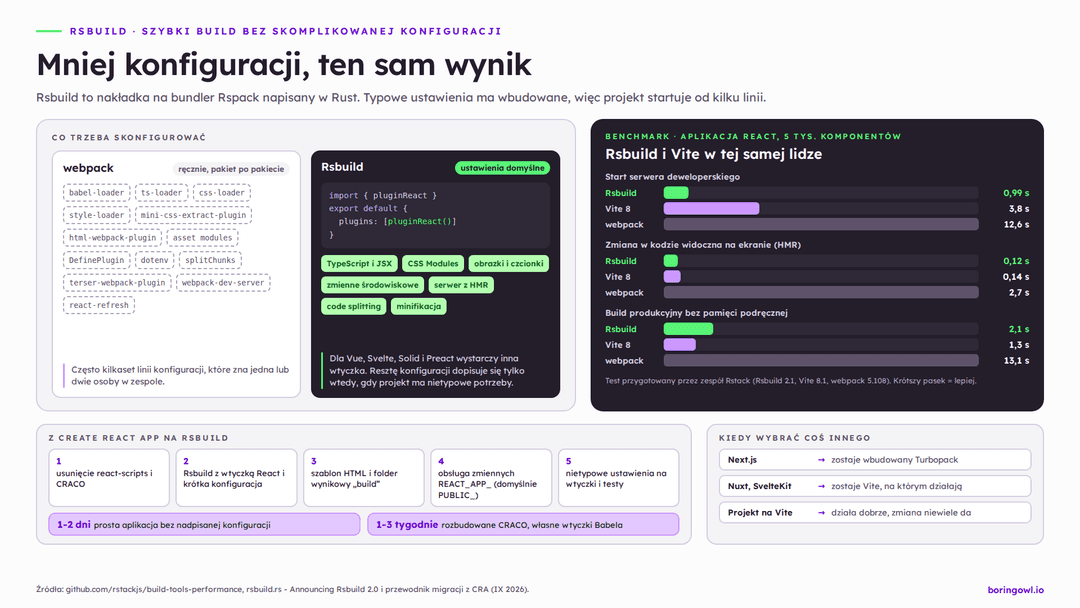The width and height of the screenshot is (1080, 608).
Task: Click the splitChunks chip
Action: click(x=210, y=260)
